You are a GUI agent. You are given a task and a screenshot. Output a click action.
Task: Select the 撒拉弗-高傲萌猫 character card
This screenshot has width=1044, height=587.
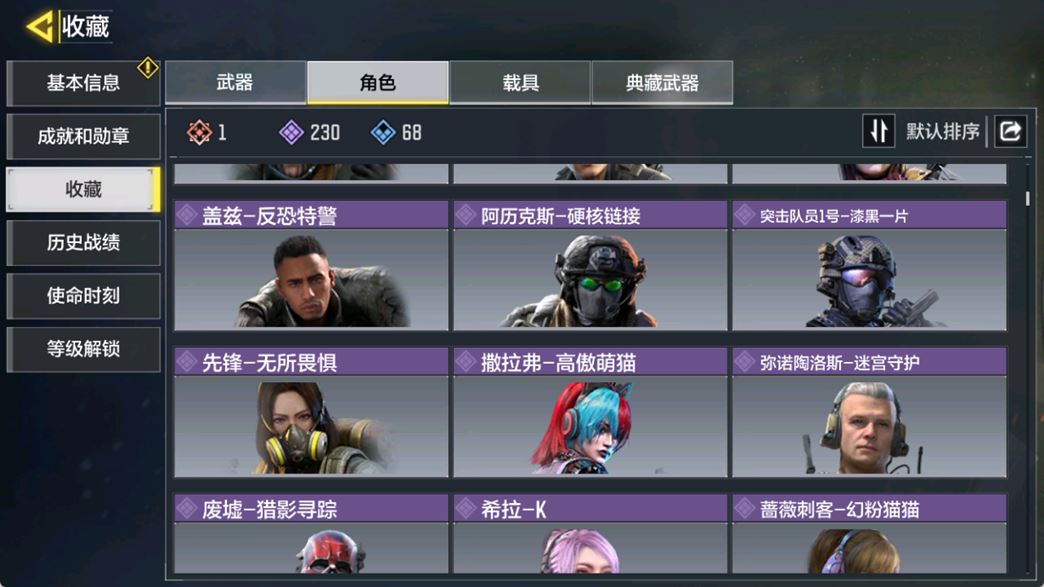click(x=590, y=412)
